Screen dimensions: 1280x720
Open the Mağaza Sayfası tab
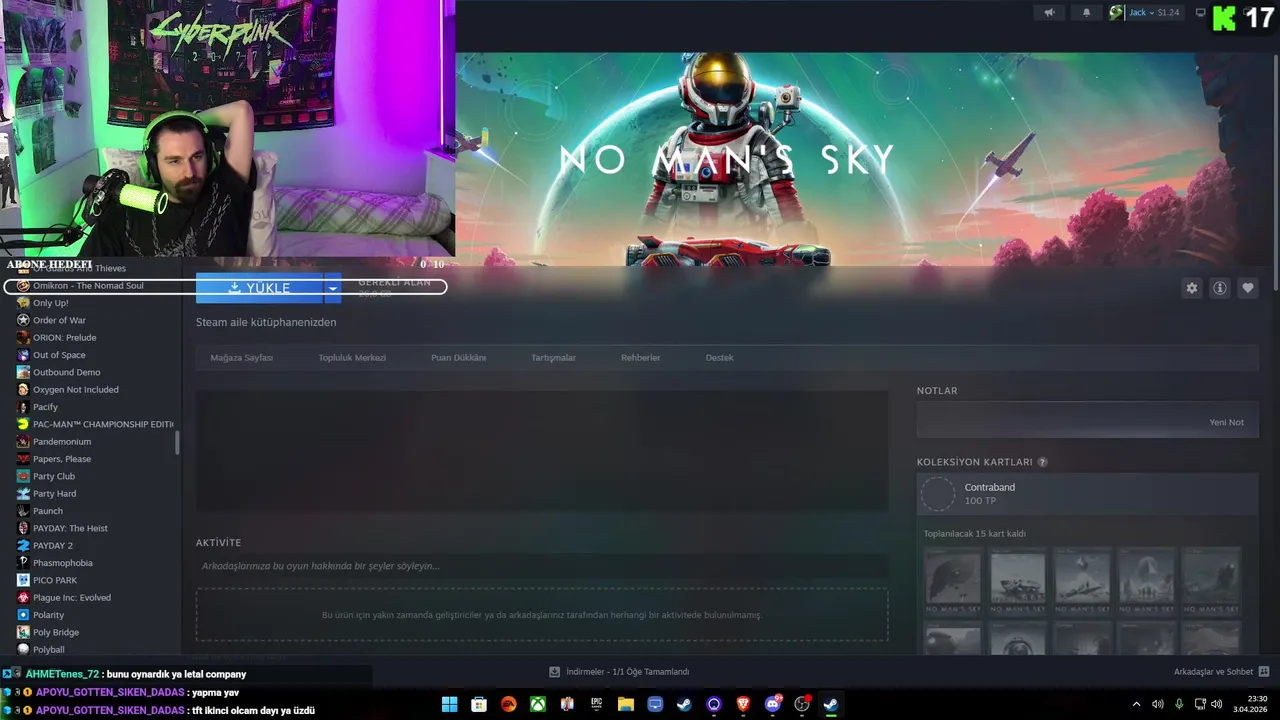(242, 358)
